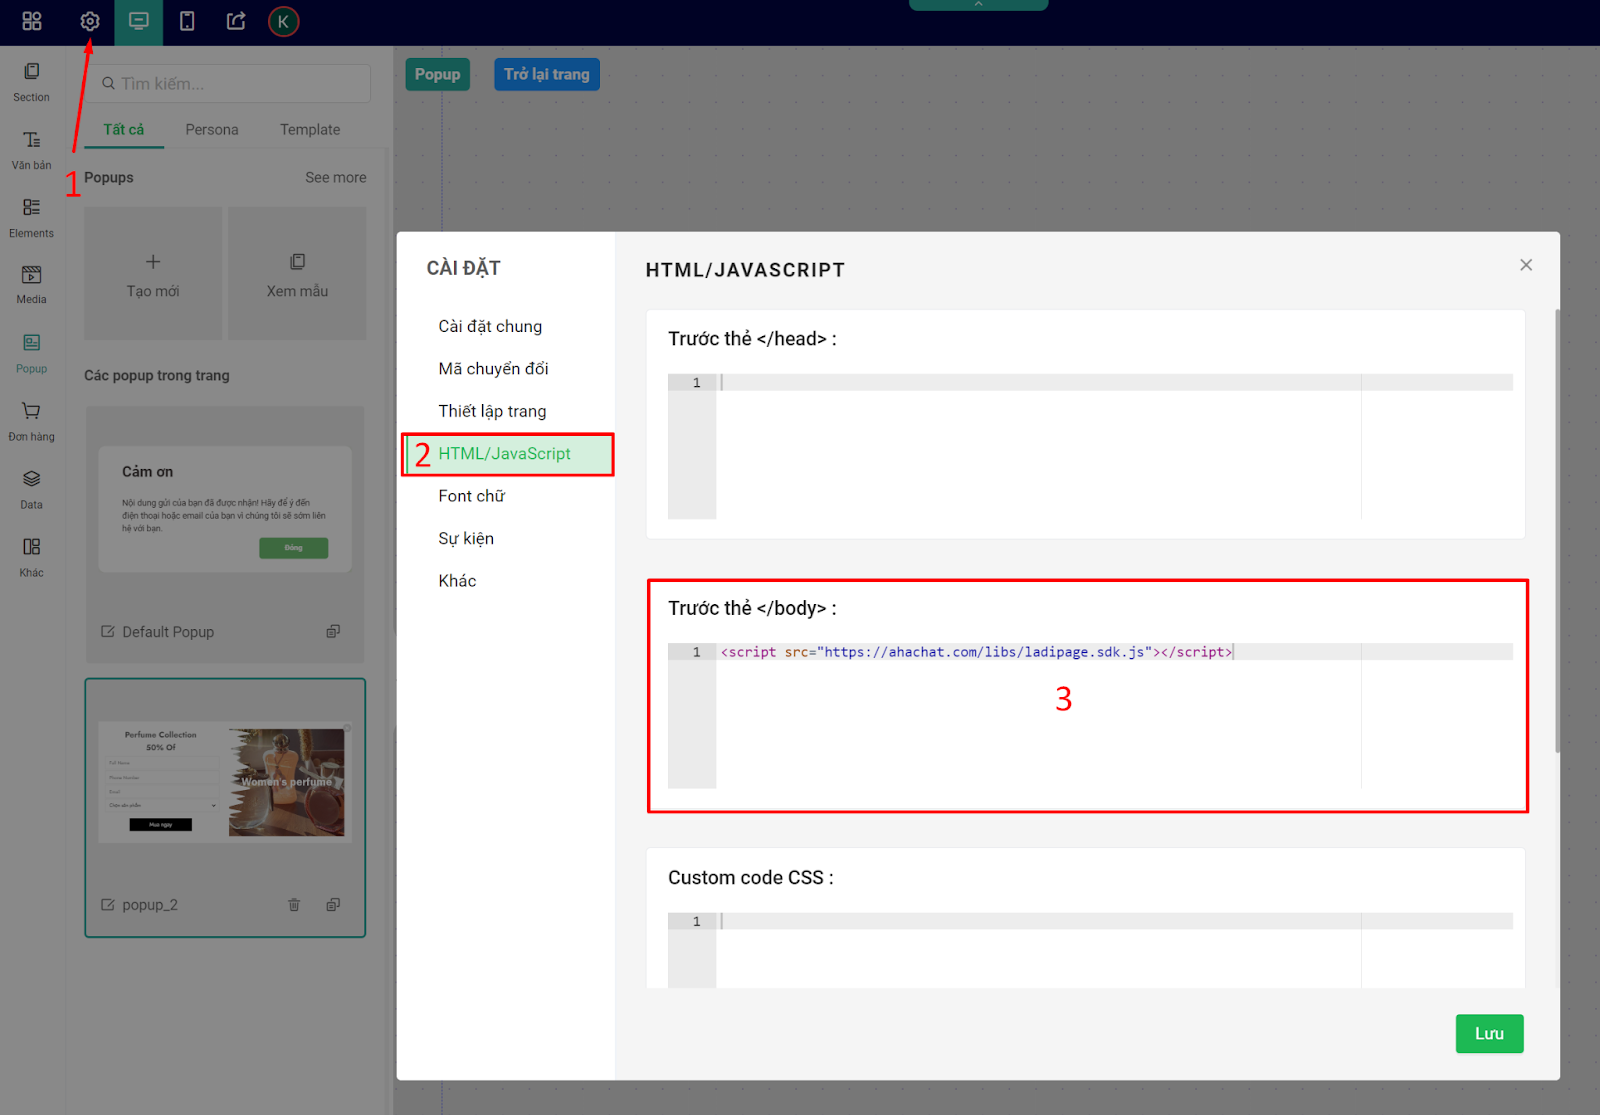Click the Default Popup name label
1600x1115 pixels.
tap(168, 632)
